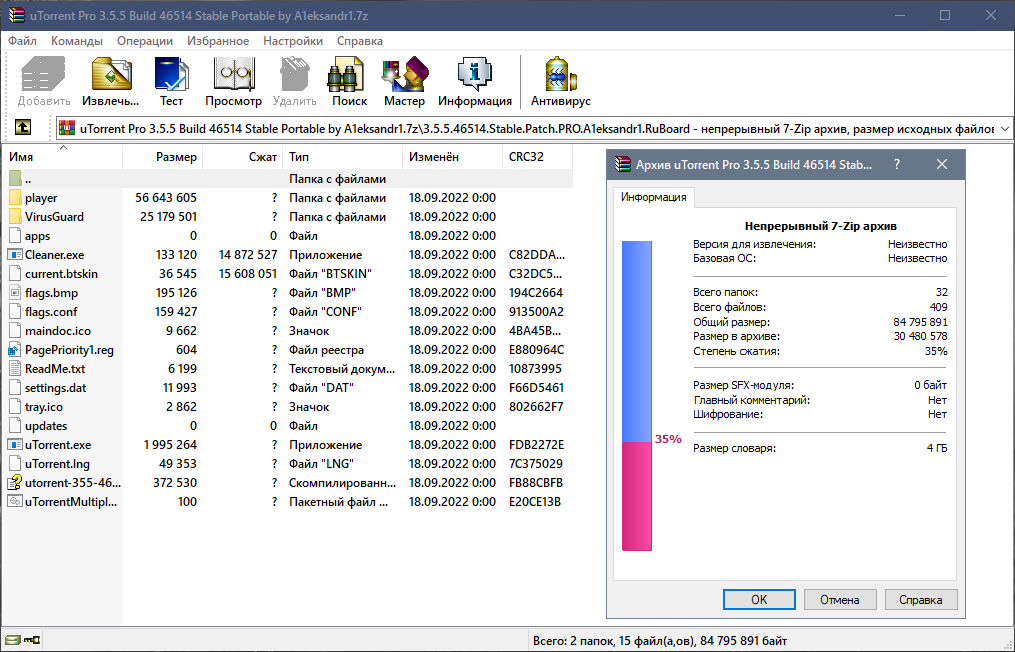Click the up one level arrow icon
This screenshot has height=652, width=1015.
click(23, 128)
